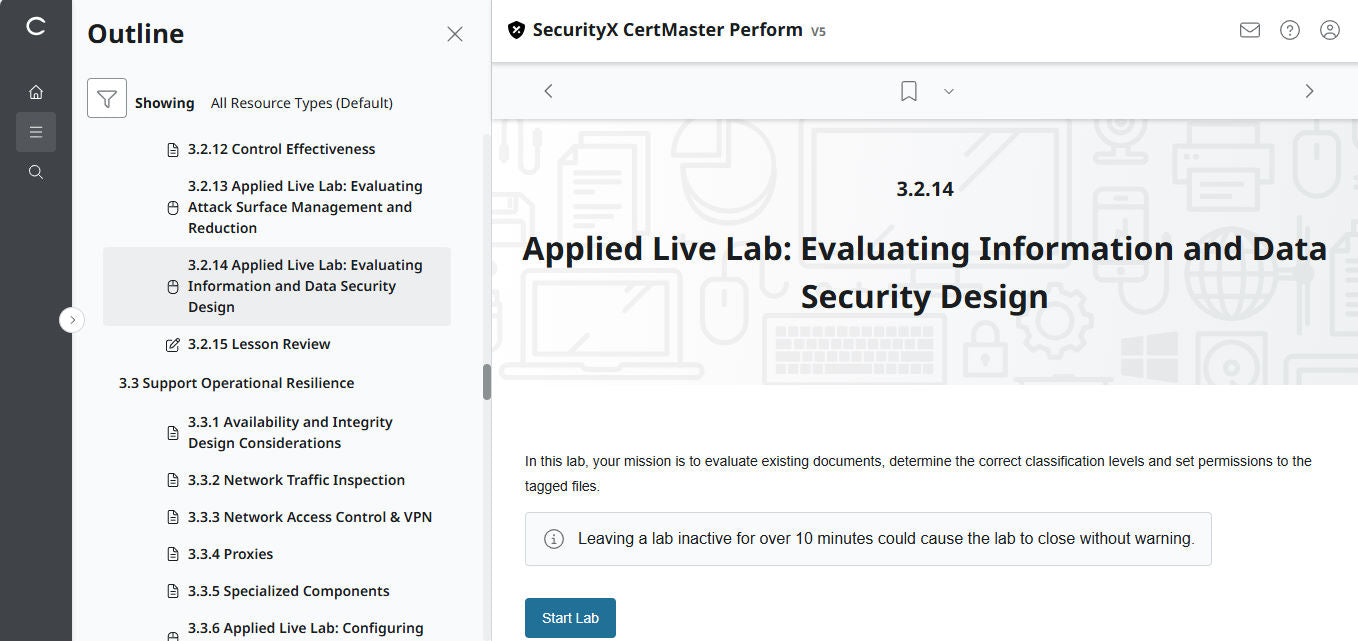1358x641 pixels.
Task: Open the messages envelope icon
Action: (x=1249, y=30)
